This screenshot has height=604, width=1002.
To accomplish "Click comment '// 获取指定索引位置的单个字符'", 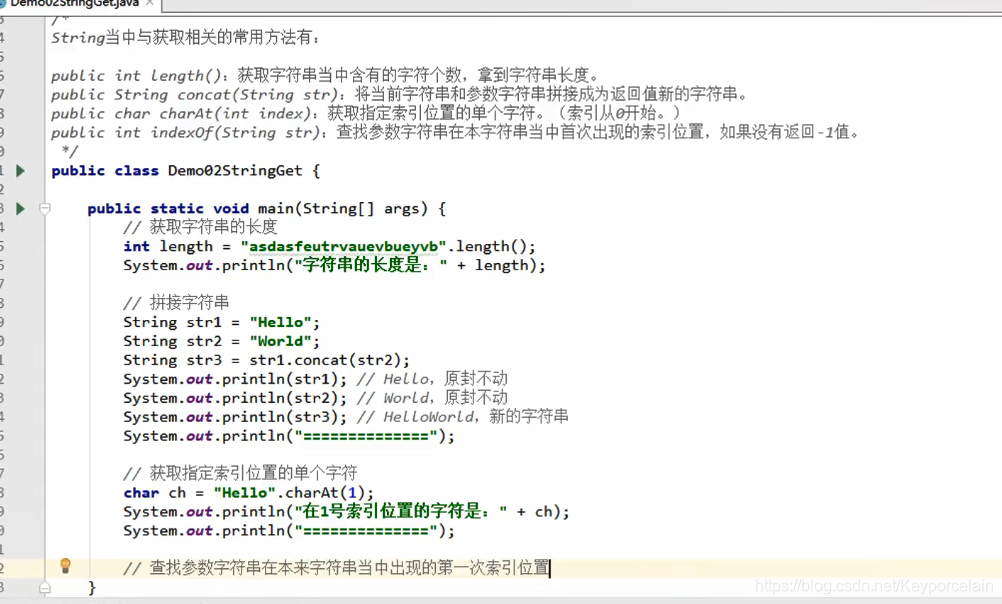I will click(240, 474).
